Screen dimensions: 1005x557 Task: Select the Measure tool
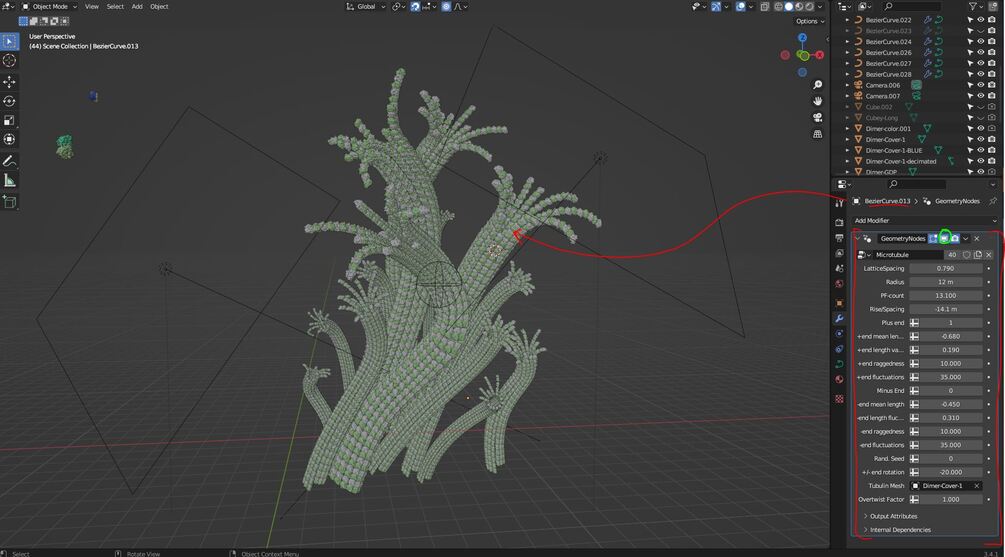[9, 181]
